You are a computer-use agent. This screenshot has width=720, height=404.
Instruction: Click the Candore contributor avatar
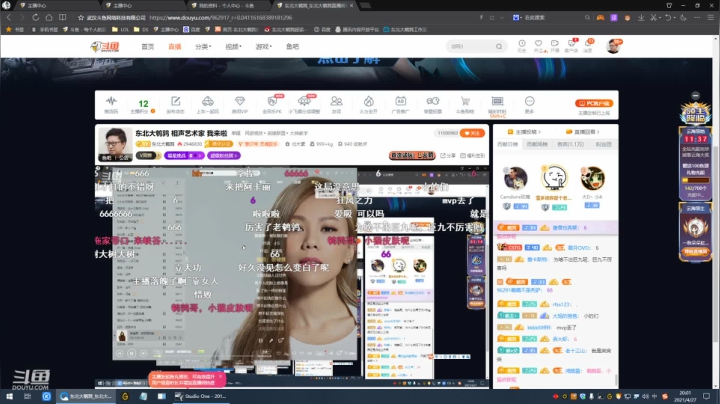[x=515, y=179]
